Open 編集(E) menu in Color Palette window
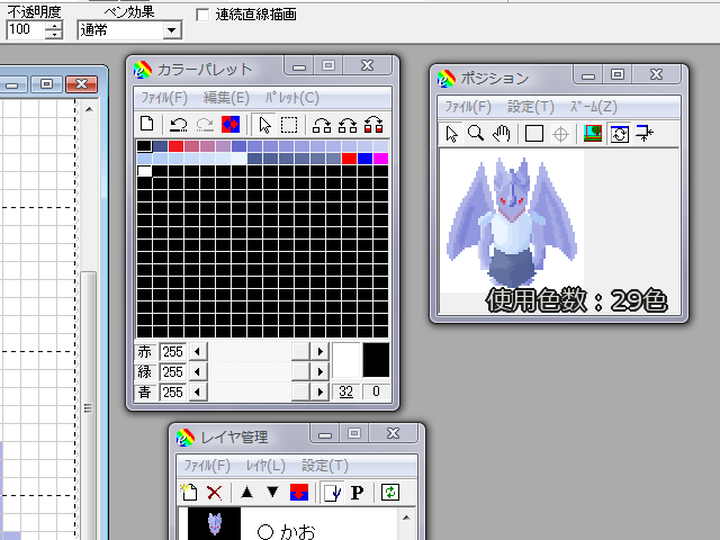720x540 pixels. coord(226,98)
